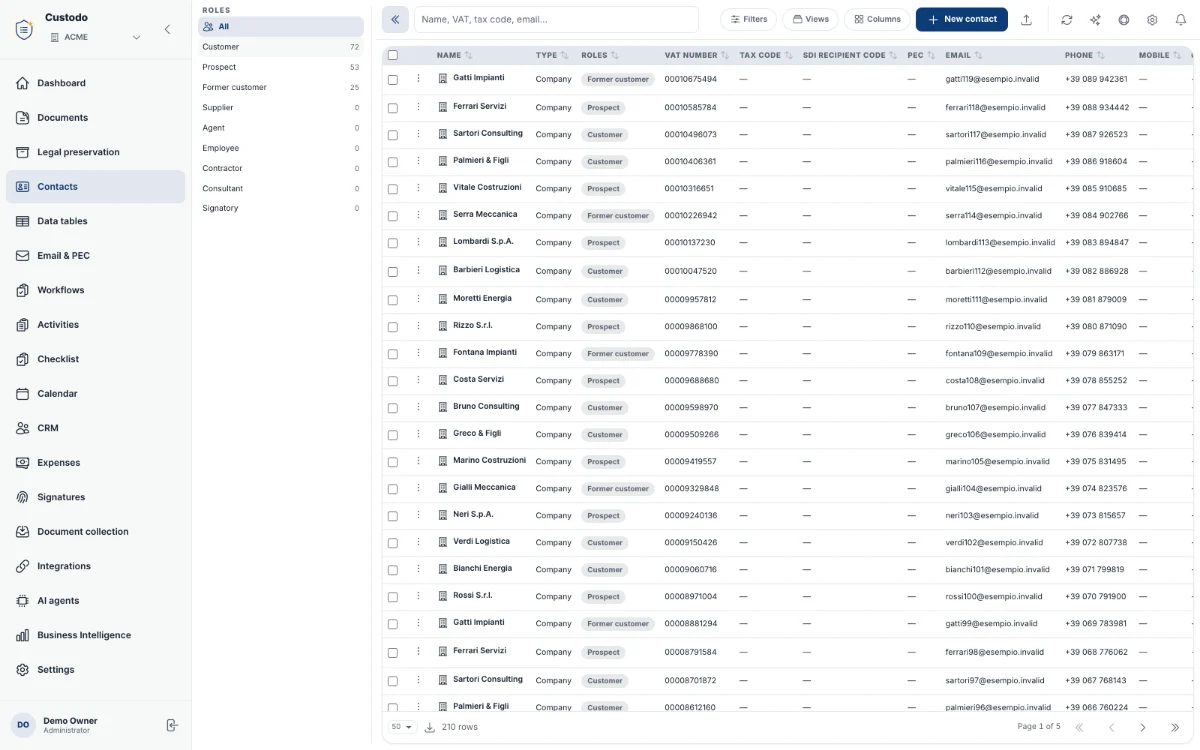Open row menu for Lombardi S.p.A.
The image size is (1200, 750).
419,242
